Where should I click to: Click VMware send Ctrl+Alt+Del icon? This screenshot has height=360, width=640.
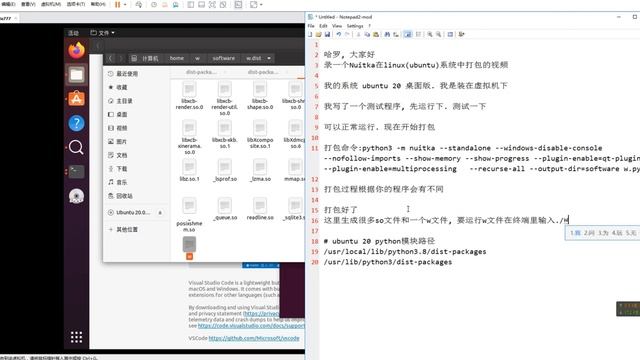139,5
